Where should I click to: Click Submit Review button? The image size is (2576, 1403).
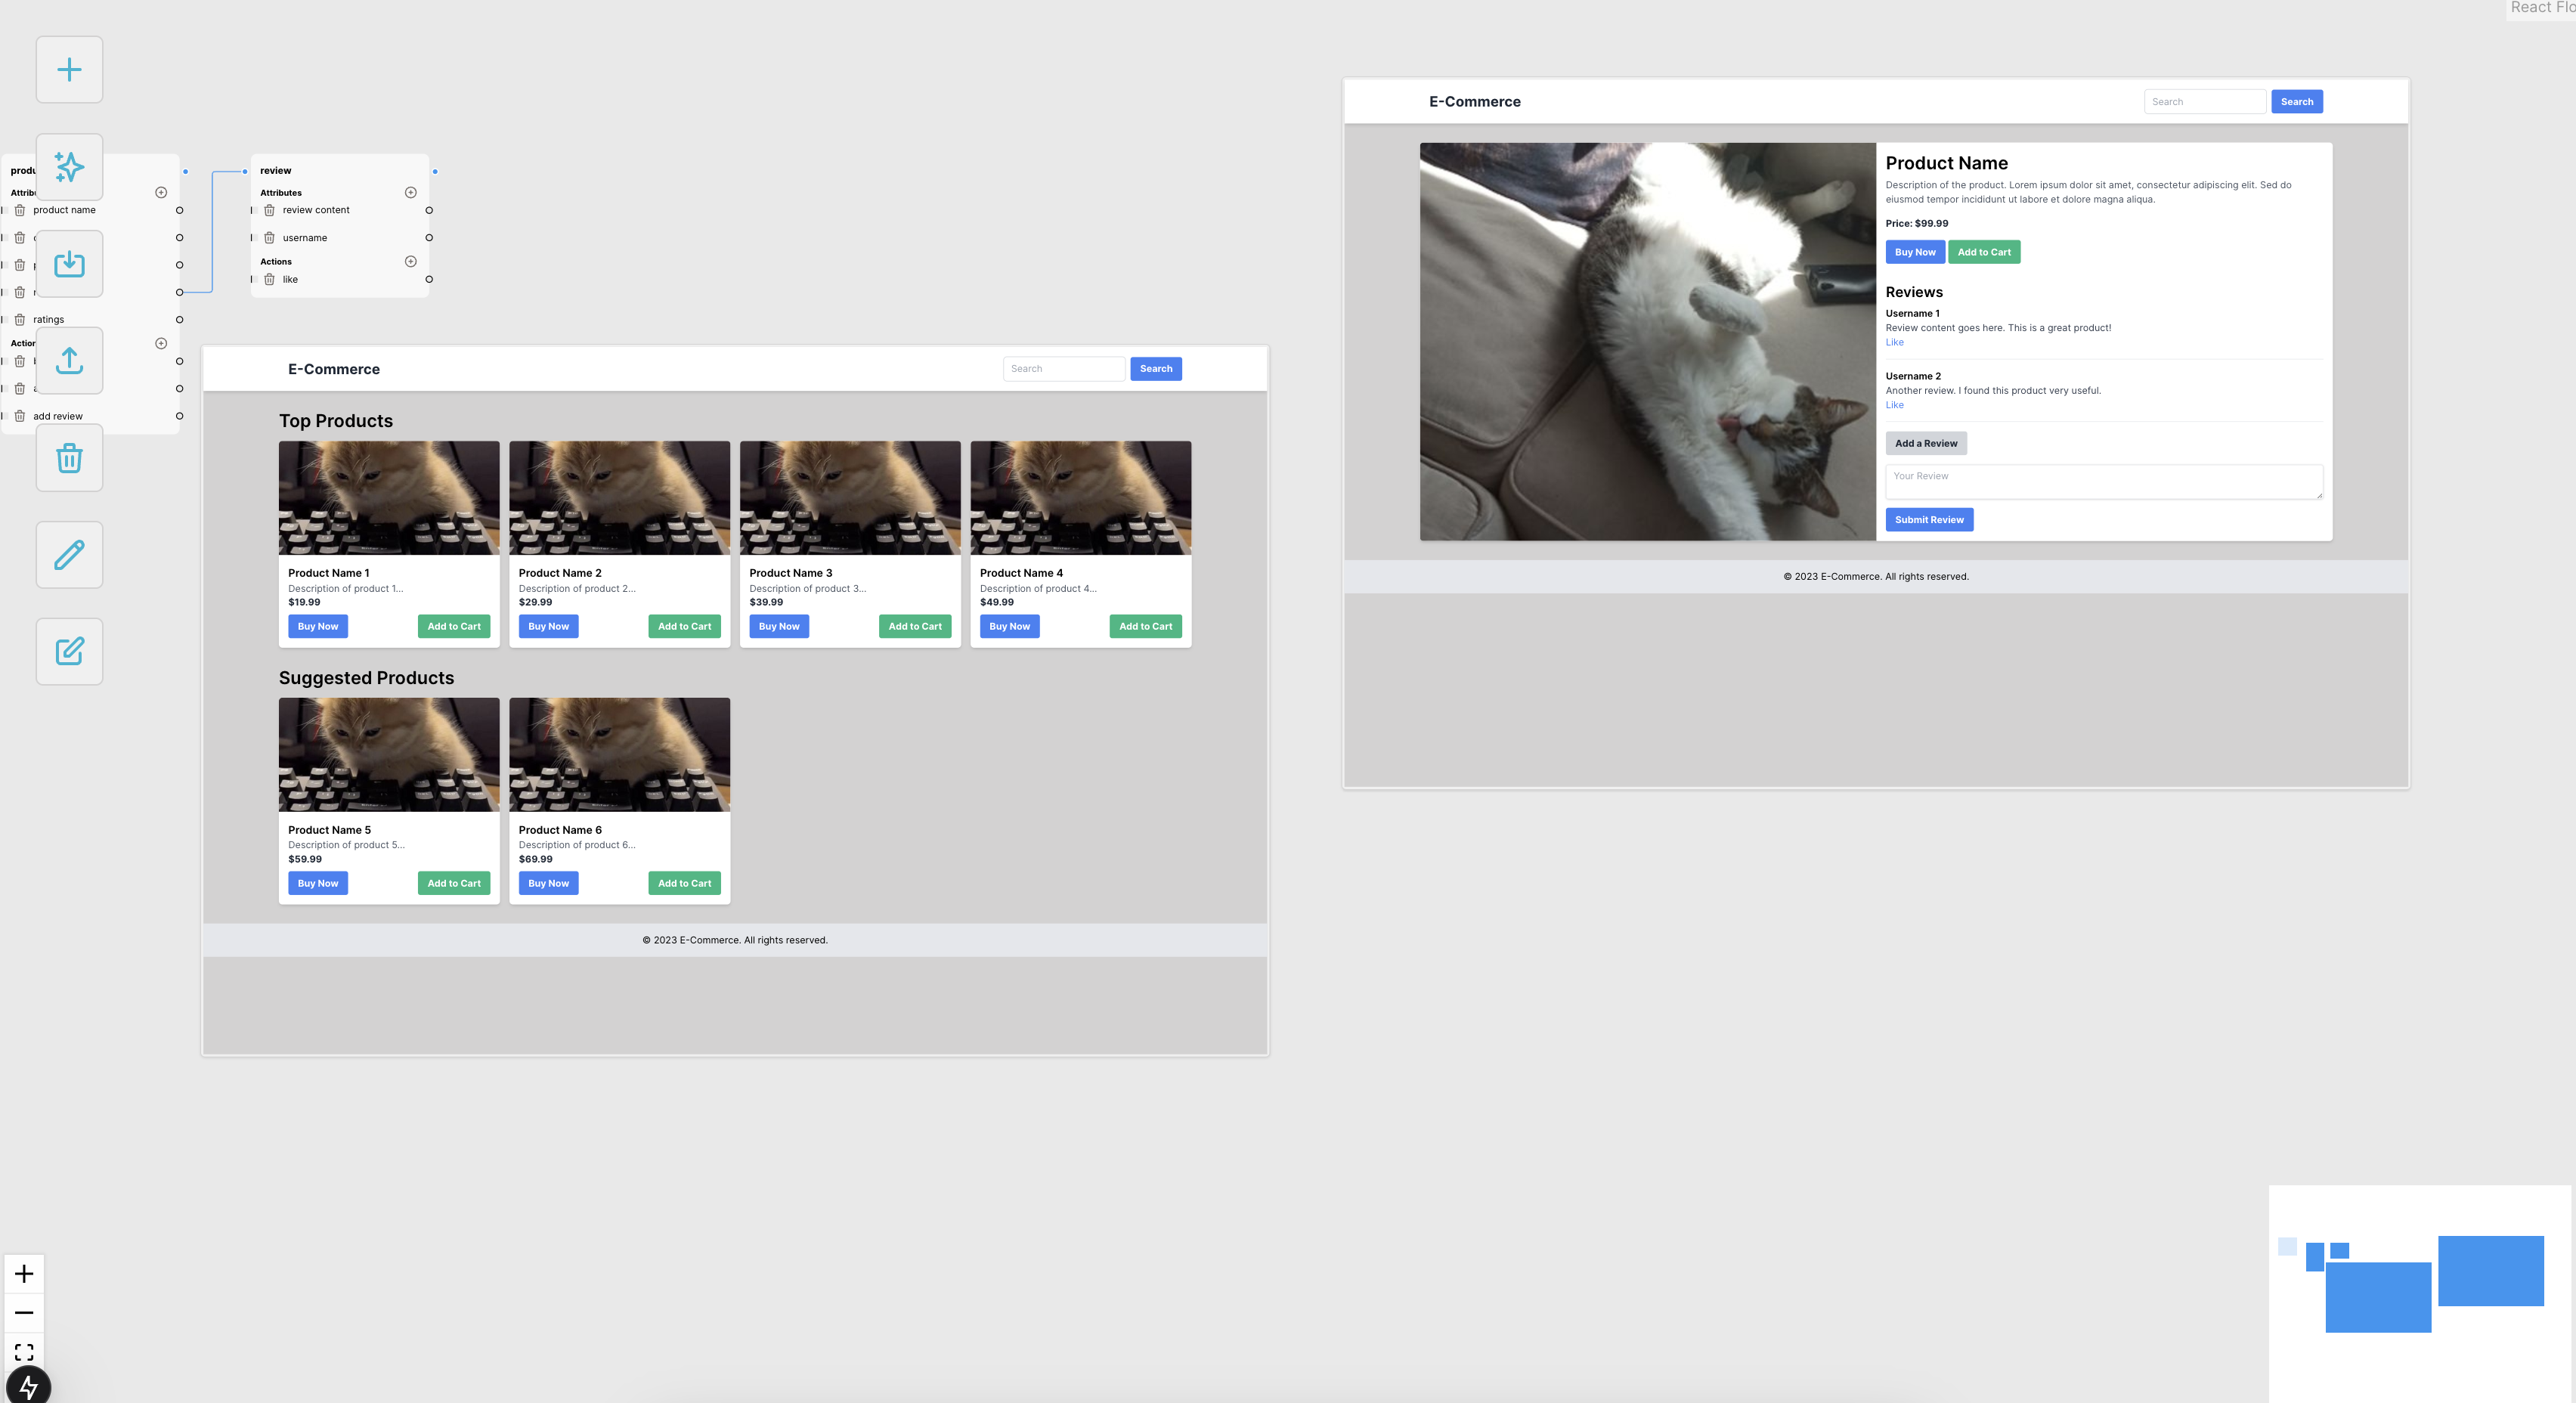click(1929, 520)
